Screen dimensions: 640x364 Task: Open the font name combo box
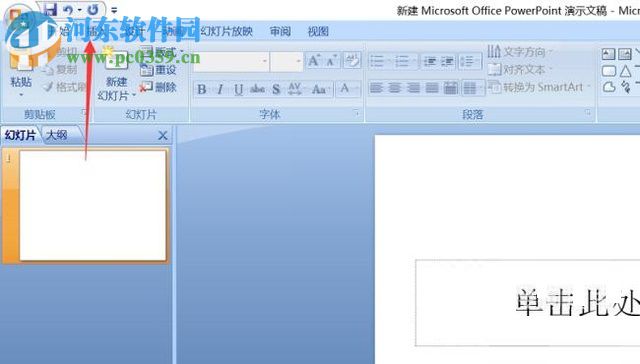click(231, 61)
